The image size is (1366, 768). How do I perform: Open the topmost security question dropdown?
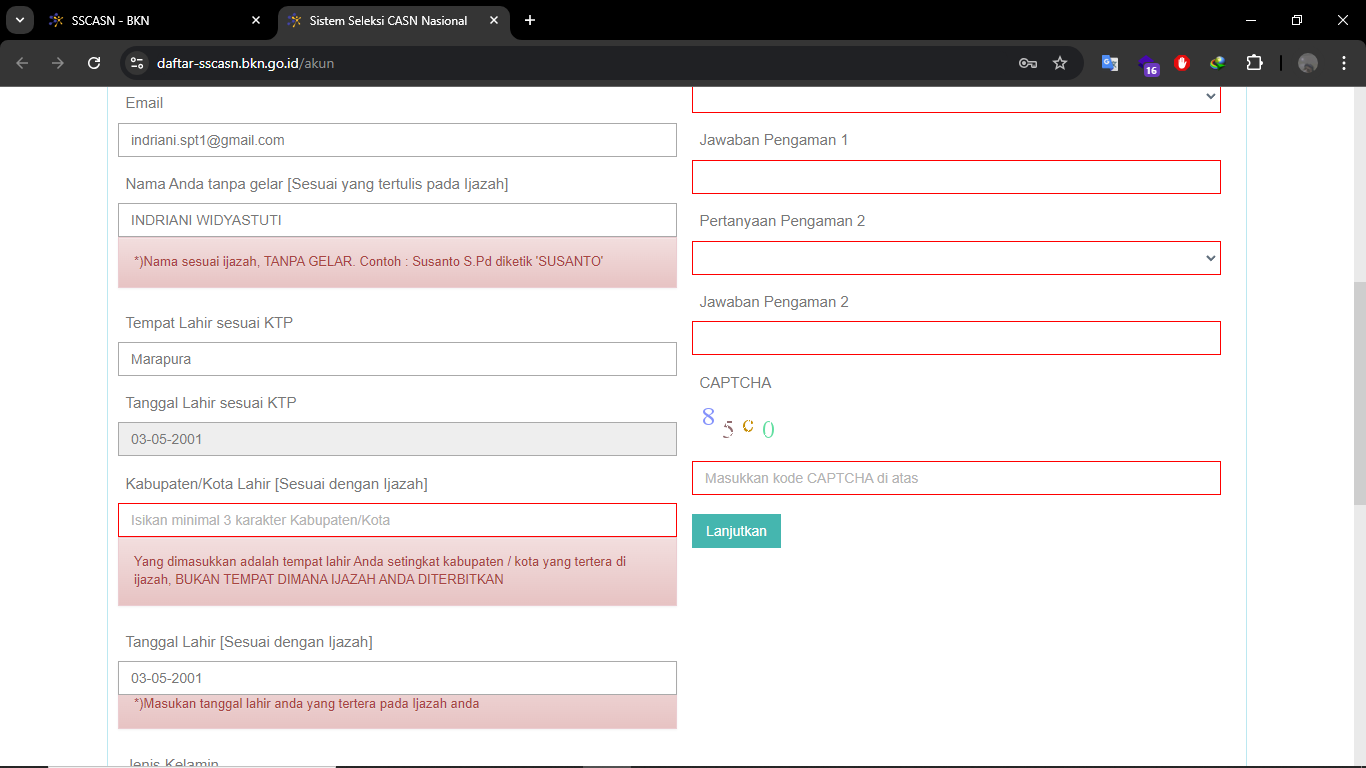pos(956,97)
